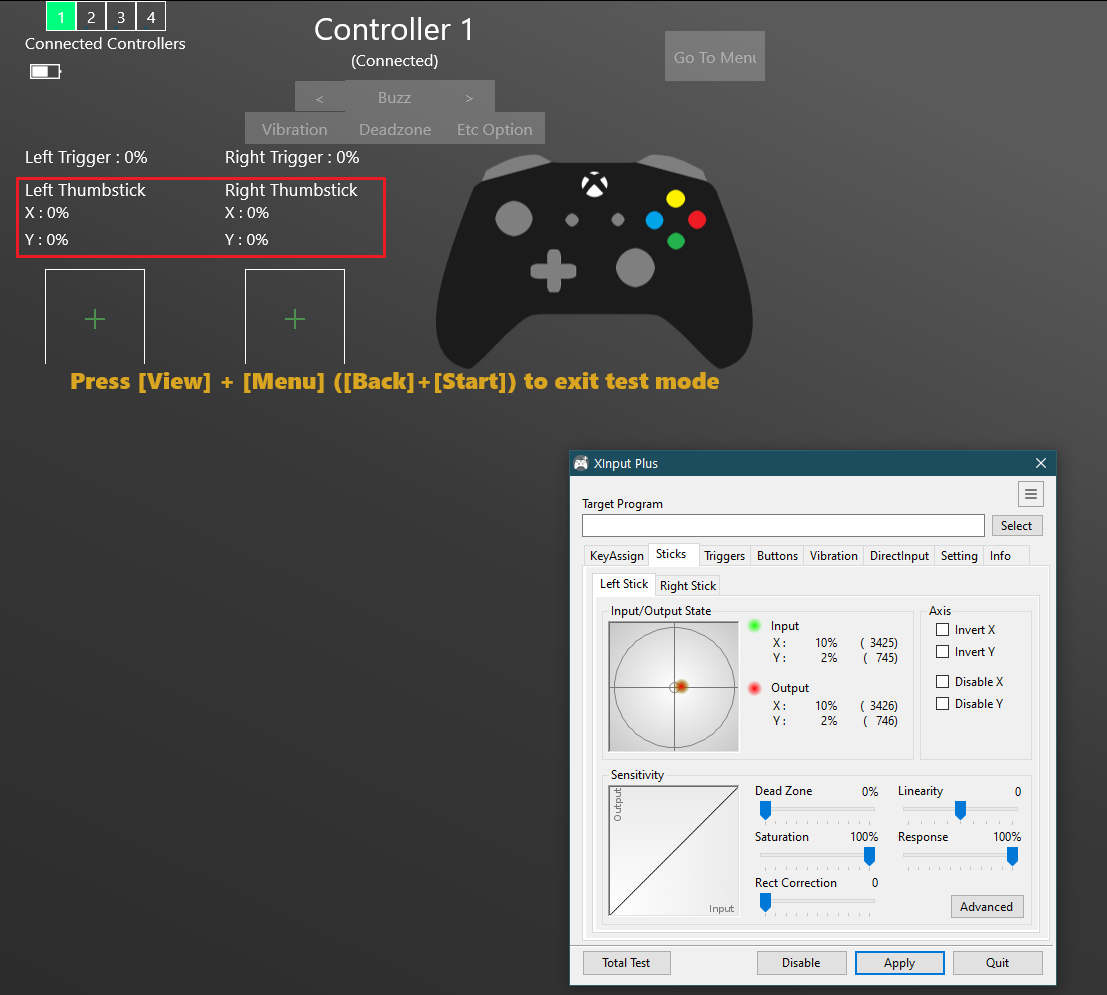The width and height of the screenshot is (1107, 995).
Task: Go to the previous vibration mode arrow
Action: point(320,98)
